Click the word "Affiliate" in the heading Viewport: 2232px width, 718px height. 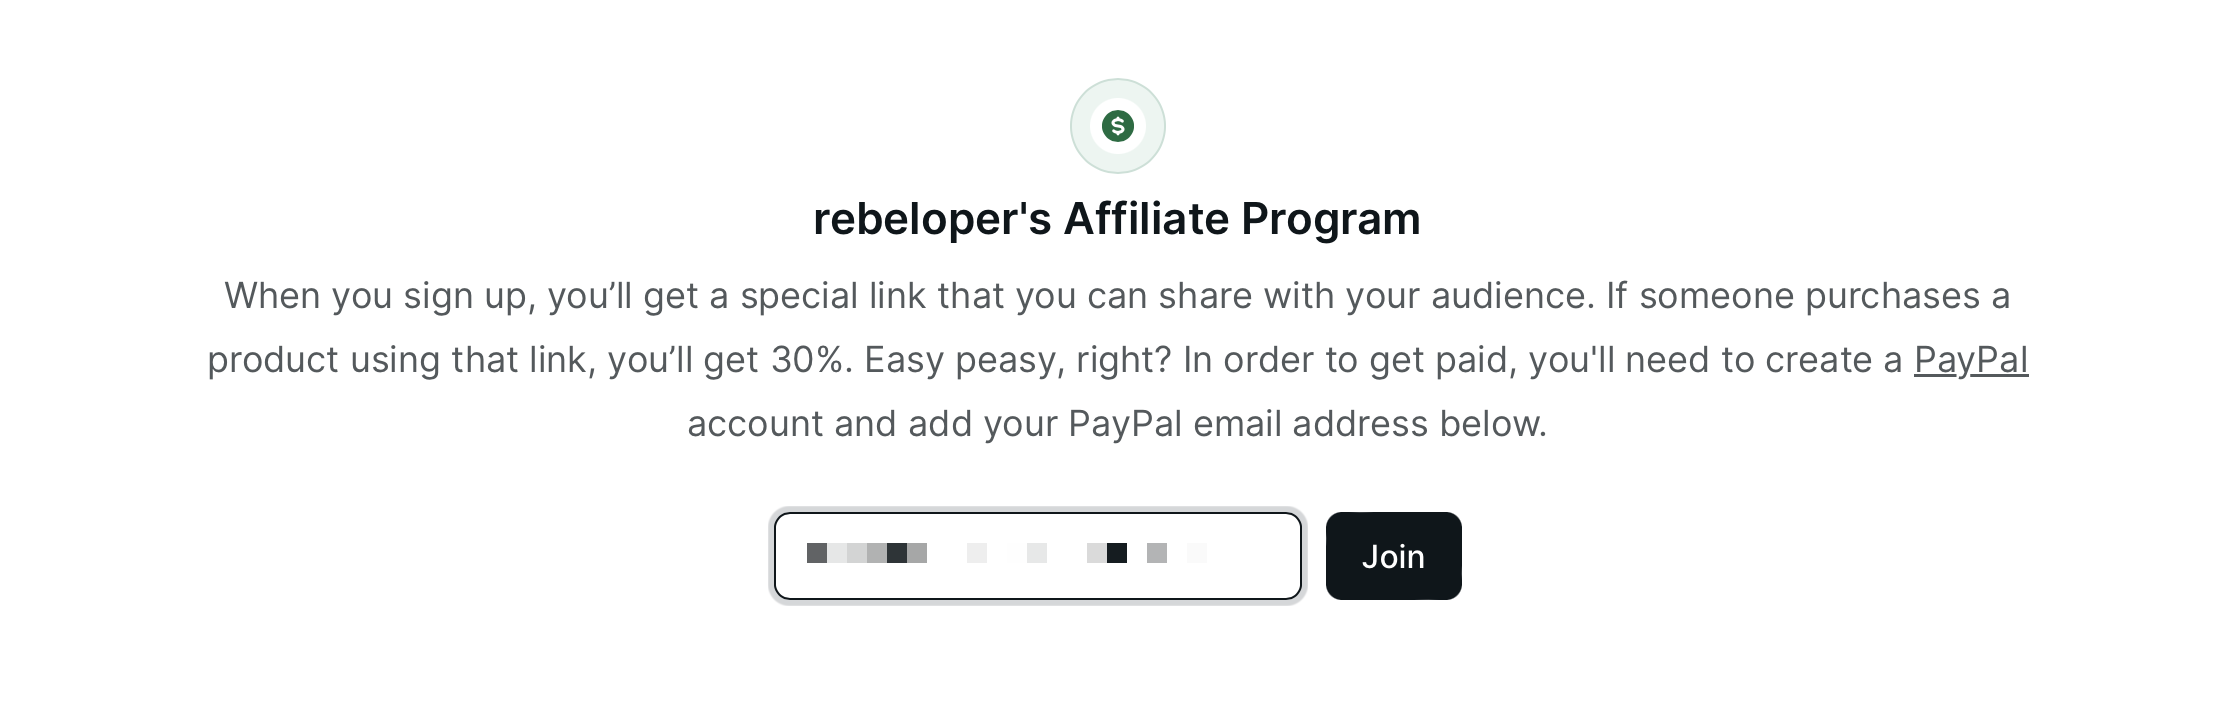(x=1146, y=219)
